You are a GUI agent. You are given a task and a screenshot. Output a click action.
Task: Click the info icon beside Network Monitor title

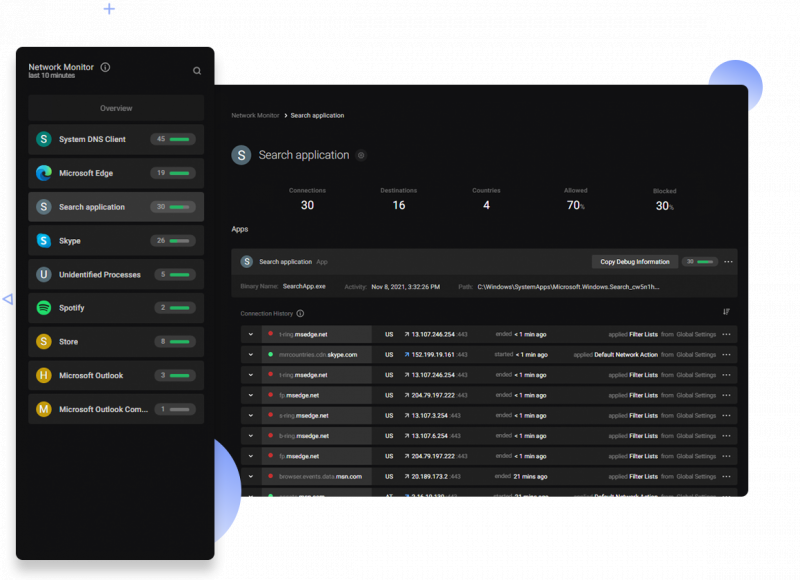point(105,67)
